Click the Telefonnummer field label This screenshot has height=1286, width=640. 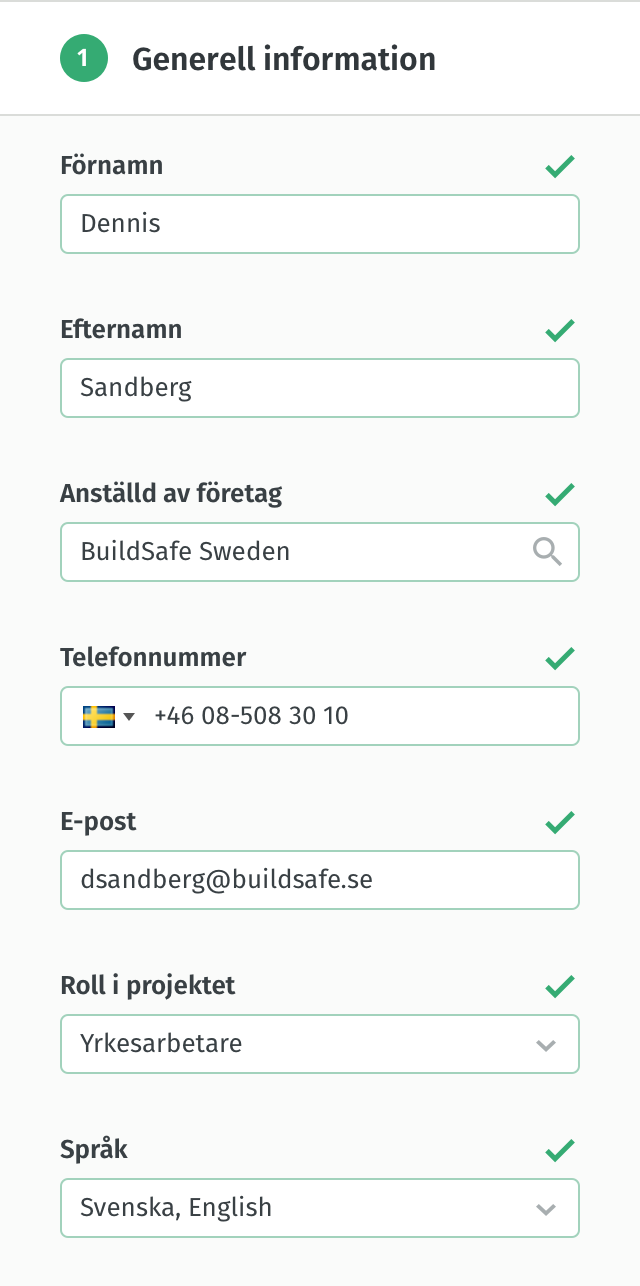click(x=153, y=658)
